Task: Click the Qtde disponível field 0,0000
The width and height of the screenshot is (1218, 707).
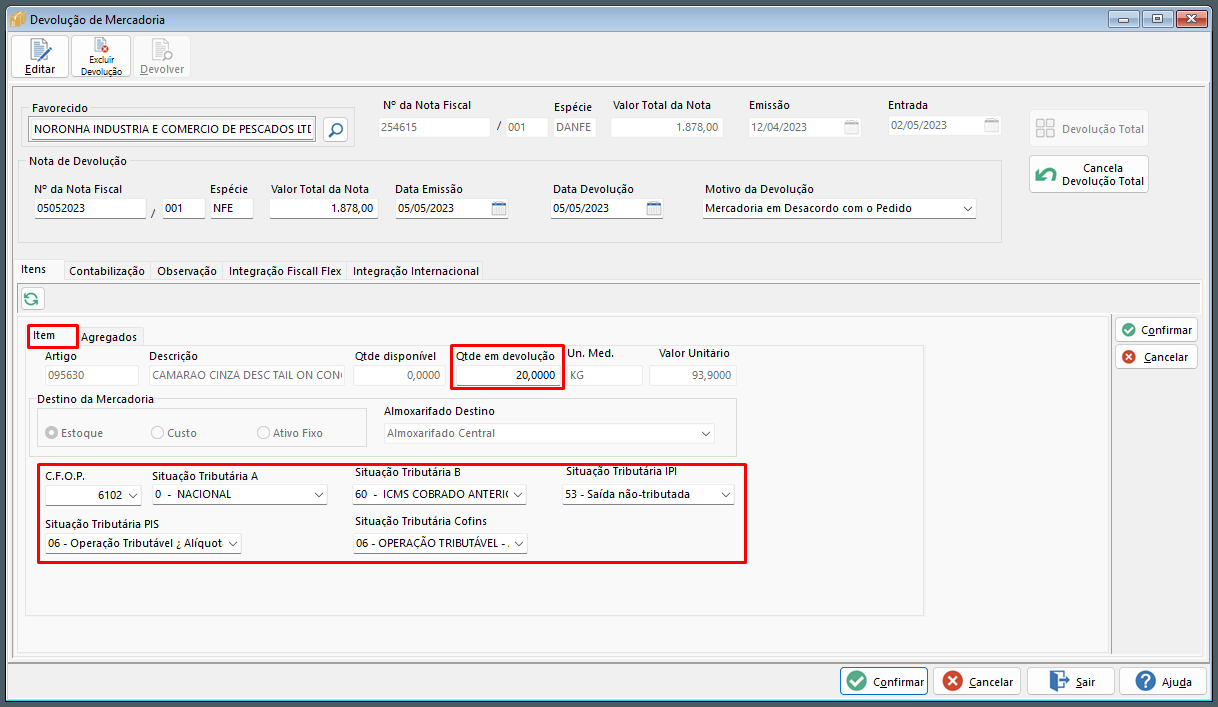Action: pos(399,375)
